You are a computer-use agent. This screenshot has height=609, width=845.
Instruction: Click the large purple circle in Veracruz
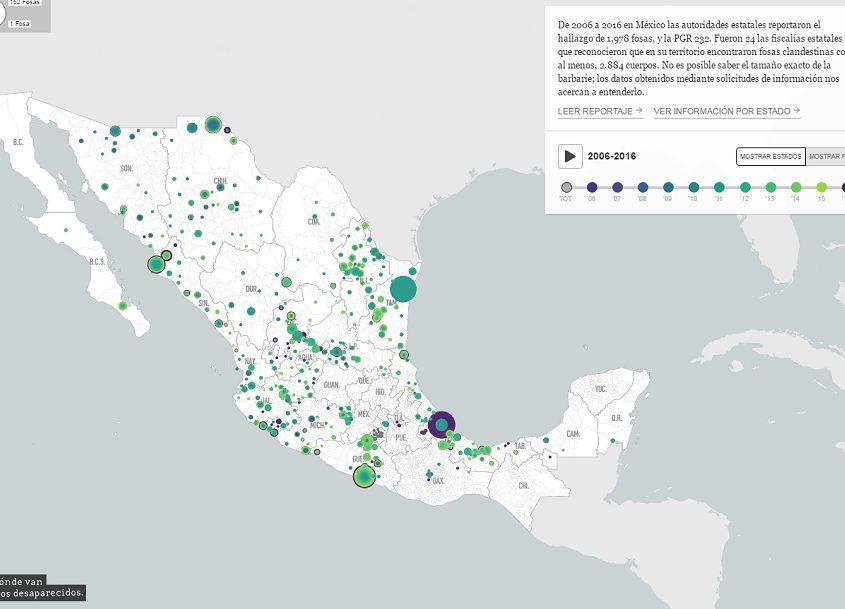point(441,425)
